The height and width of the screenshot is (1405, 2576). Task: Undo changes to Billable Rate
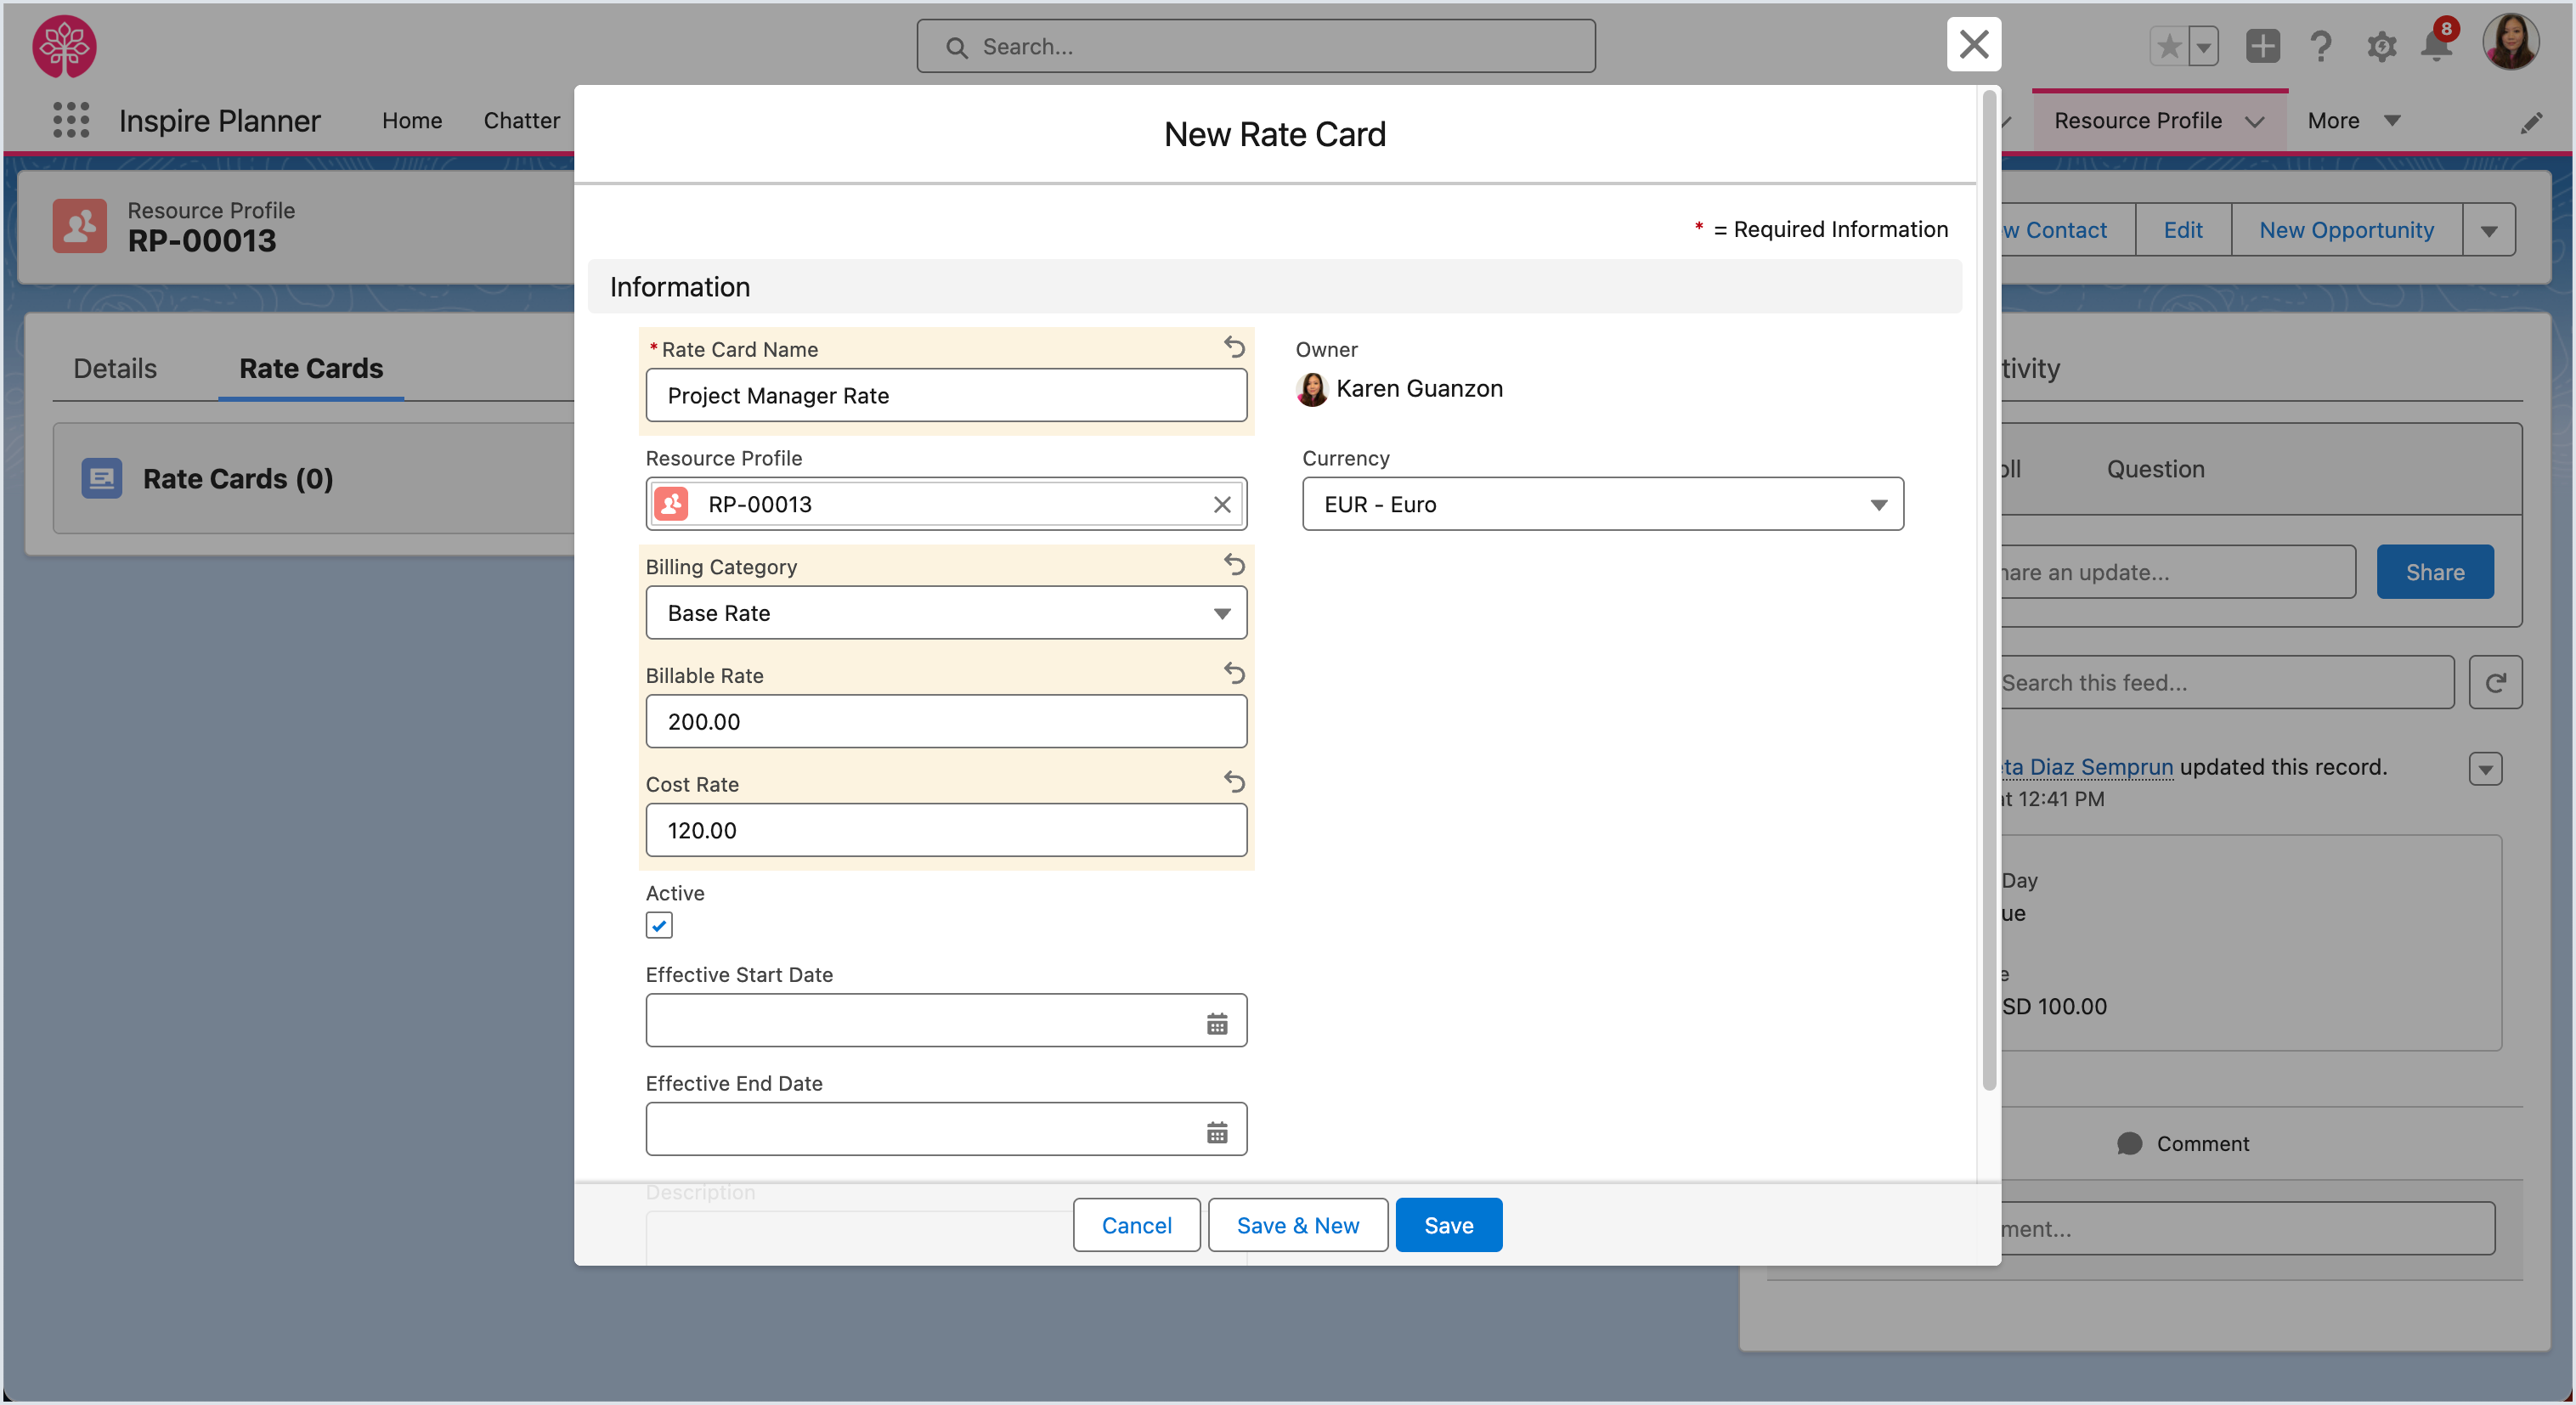(x=1234, y=673)
